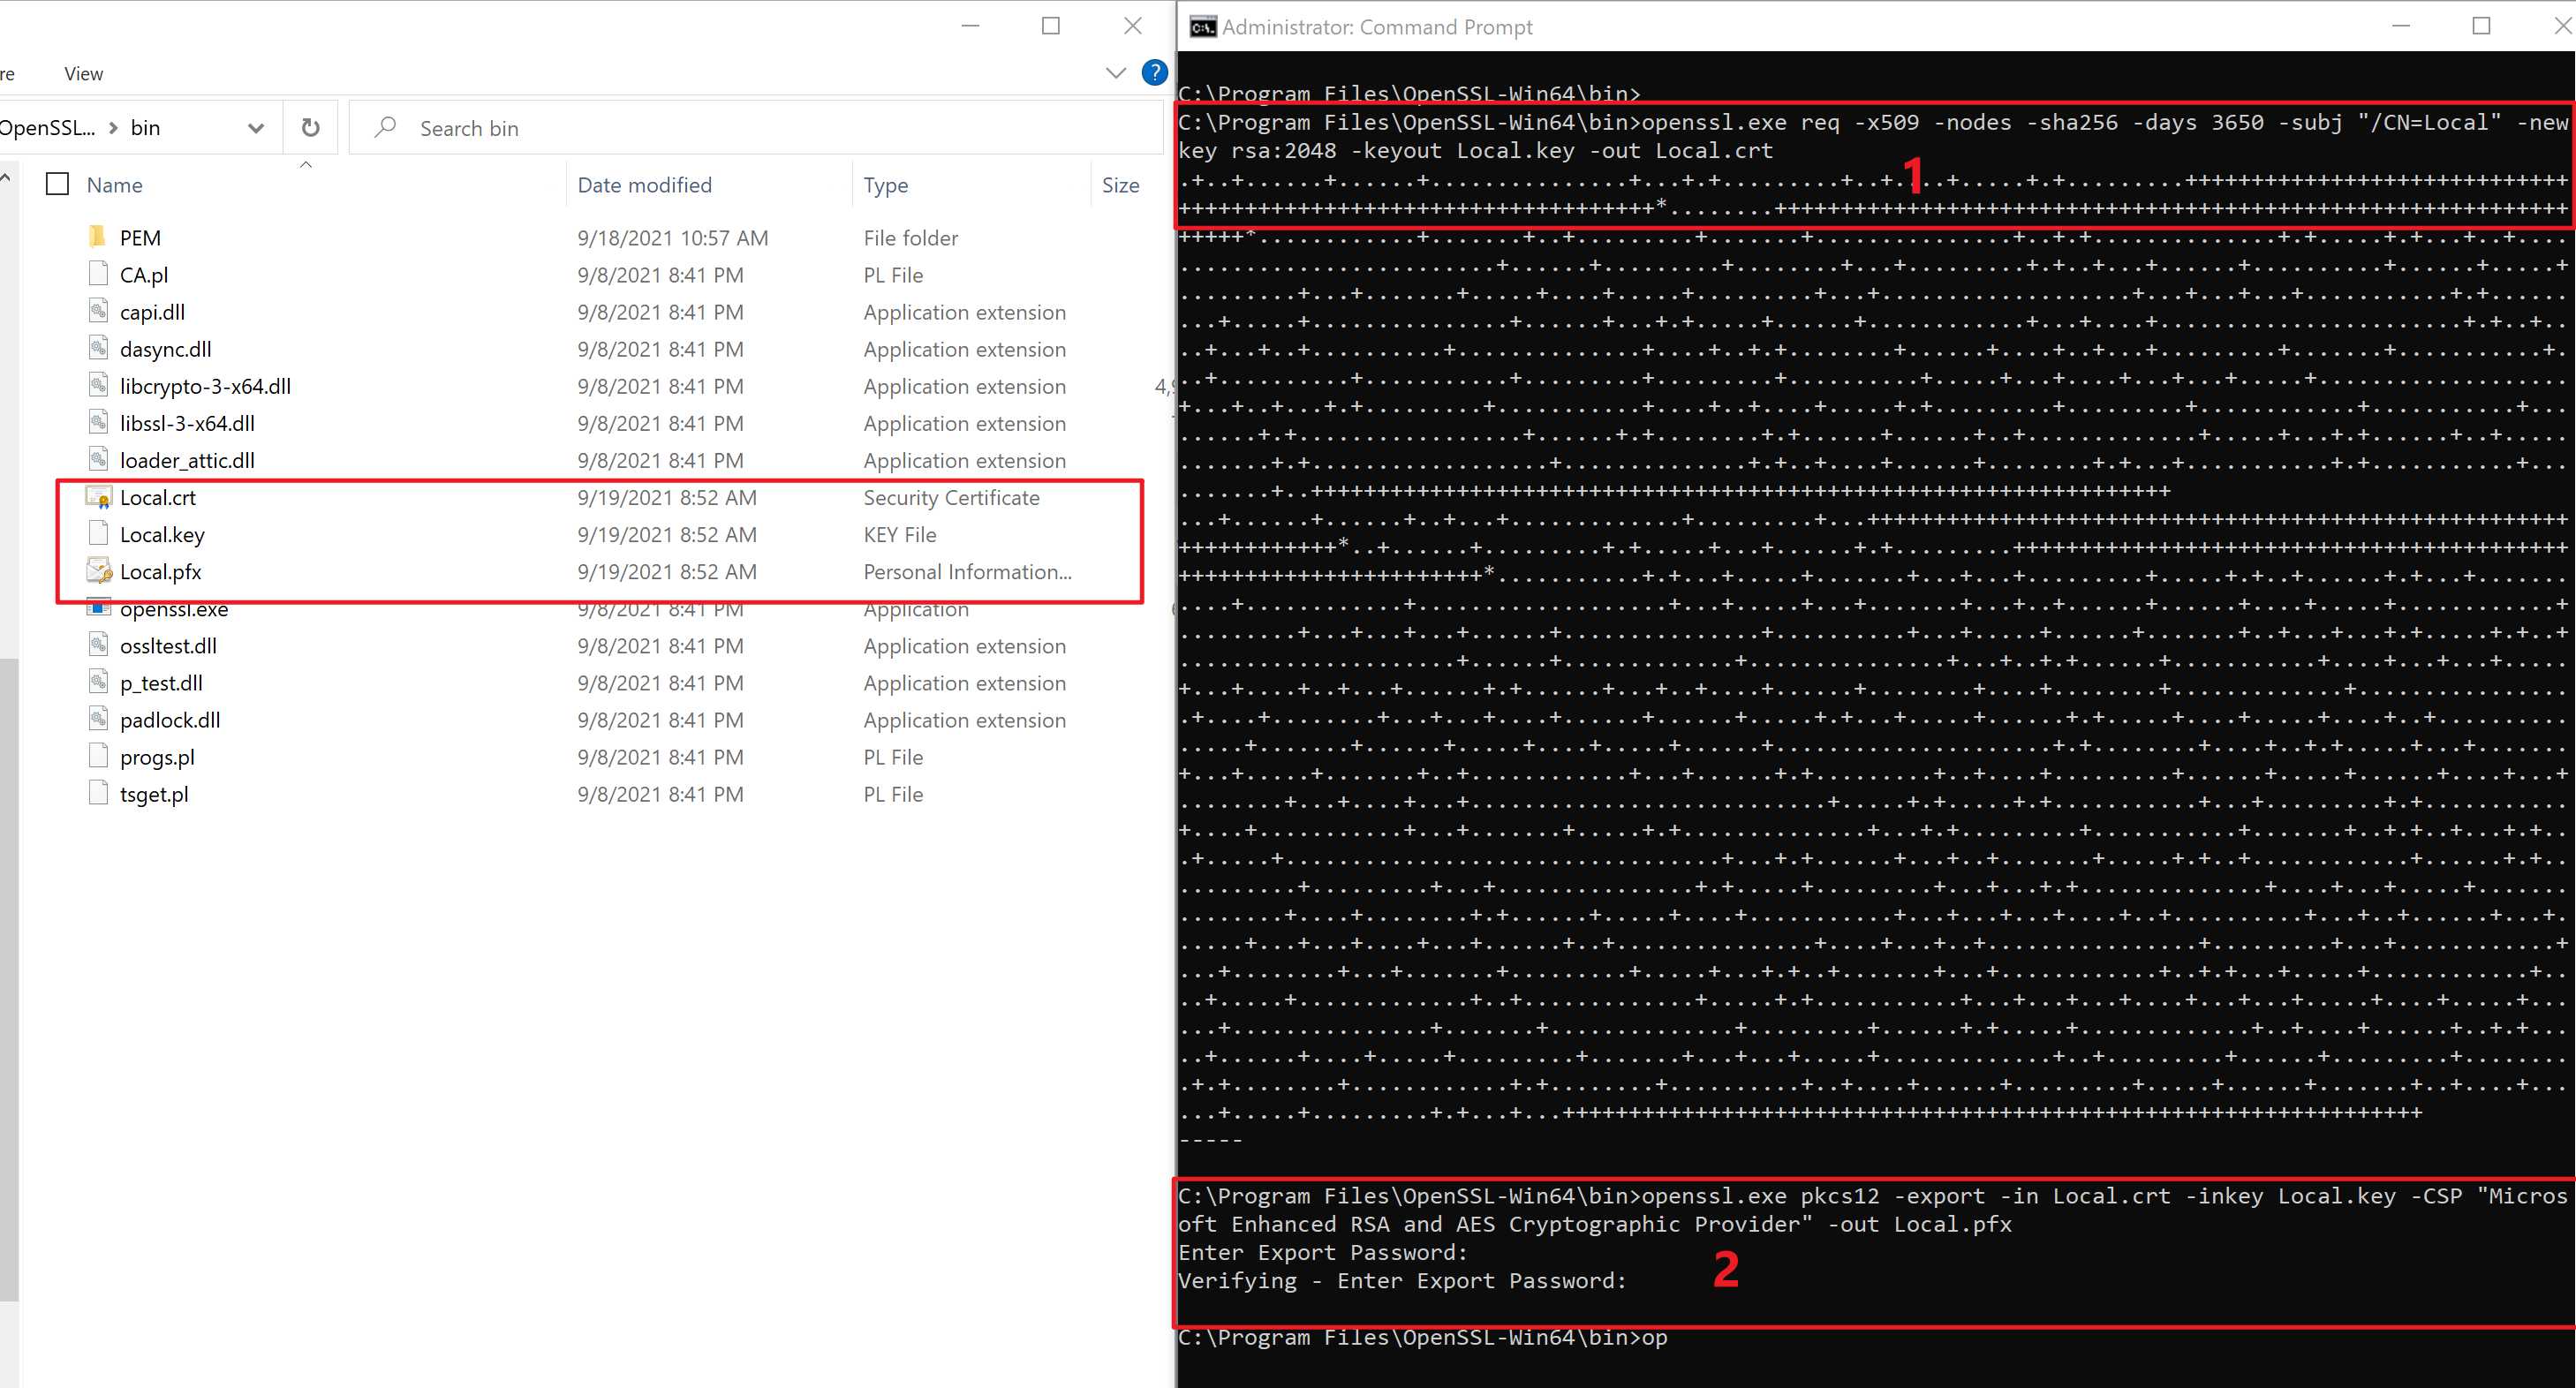Viewport: 2576px width, 1388px height.
Task: Open the Local.key file
Action: 161,533
